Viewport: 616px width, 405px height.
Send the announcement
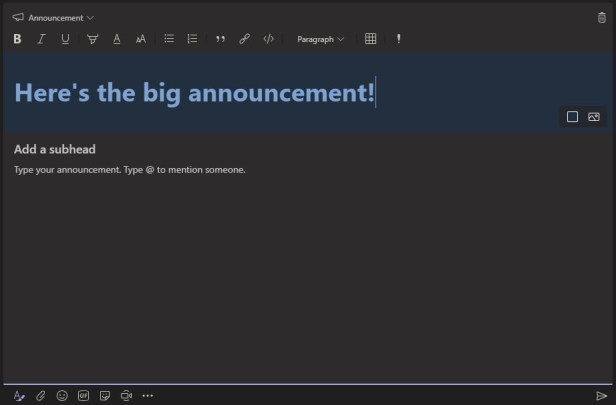coord(601,396)
